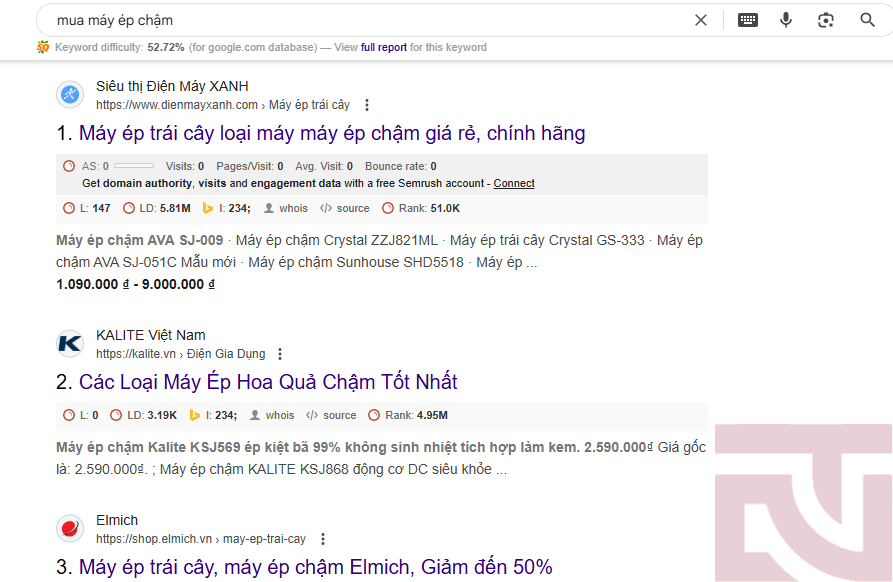Click the KALITE Việt Nam favicon
This screenshot has height=582, width=893.
70,343
